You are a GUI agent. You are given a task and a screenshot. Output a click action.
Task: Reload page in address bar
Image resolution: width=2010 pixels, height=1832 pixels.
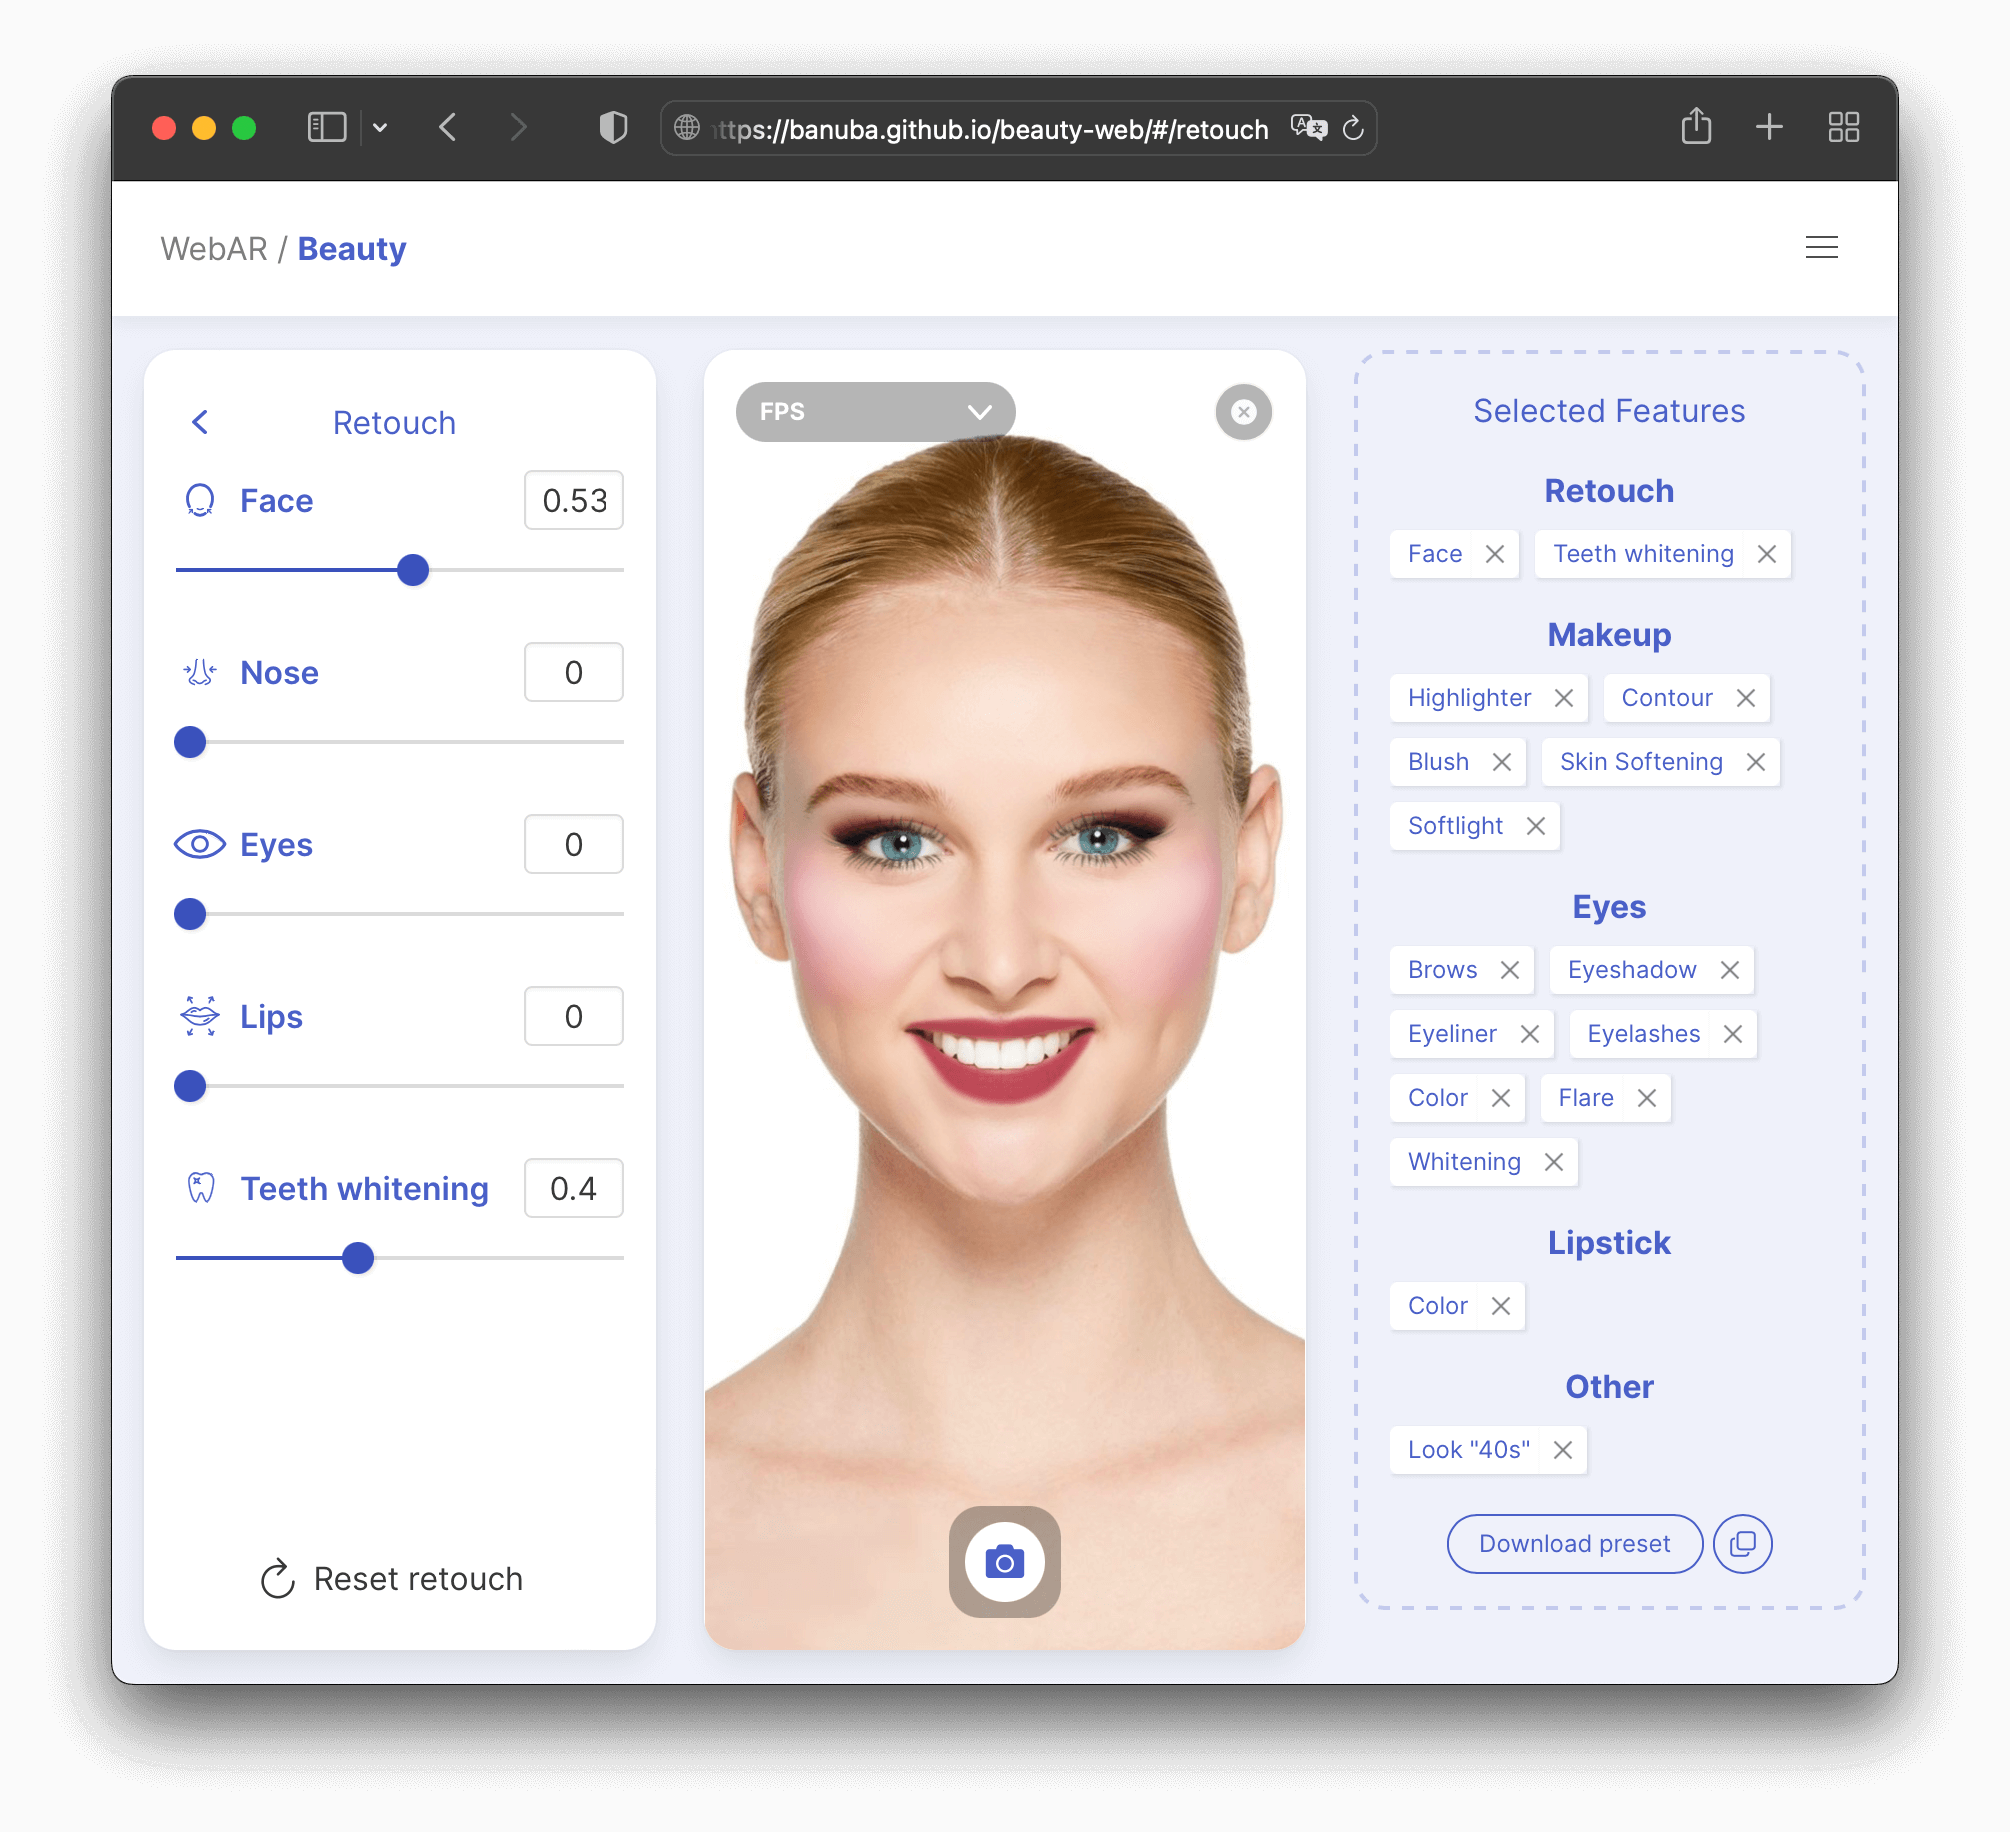(1353, 128)
